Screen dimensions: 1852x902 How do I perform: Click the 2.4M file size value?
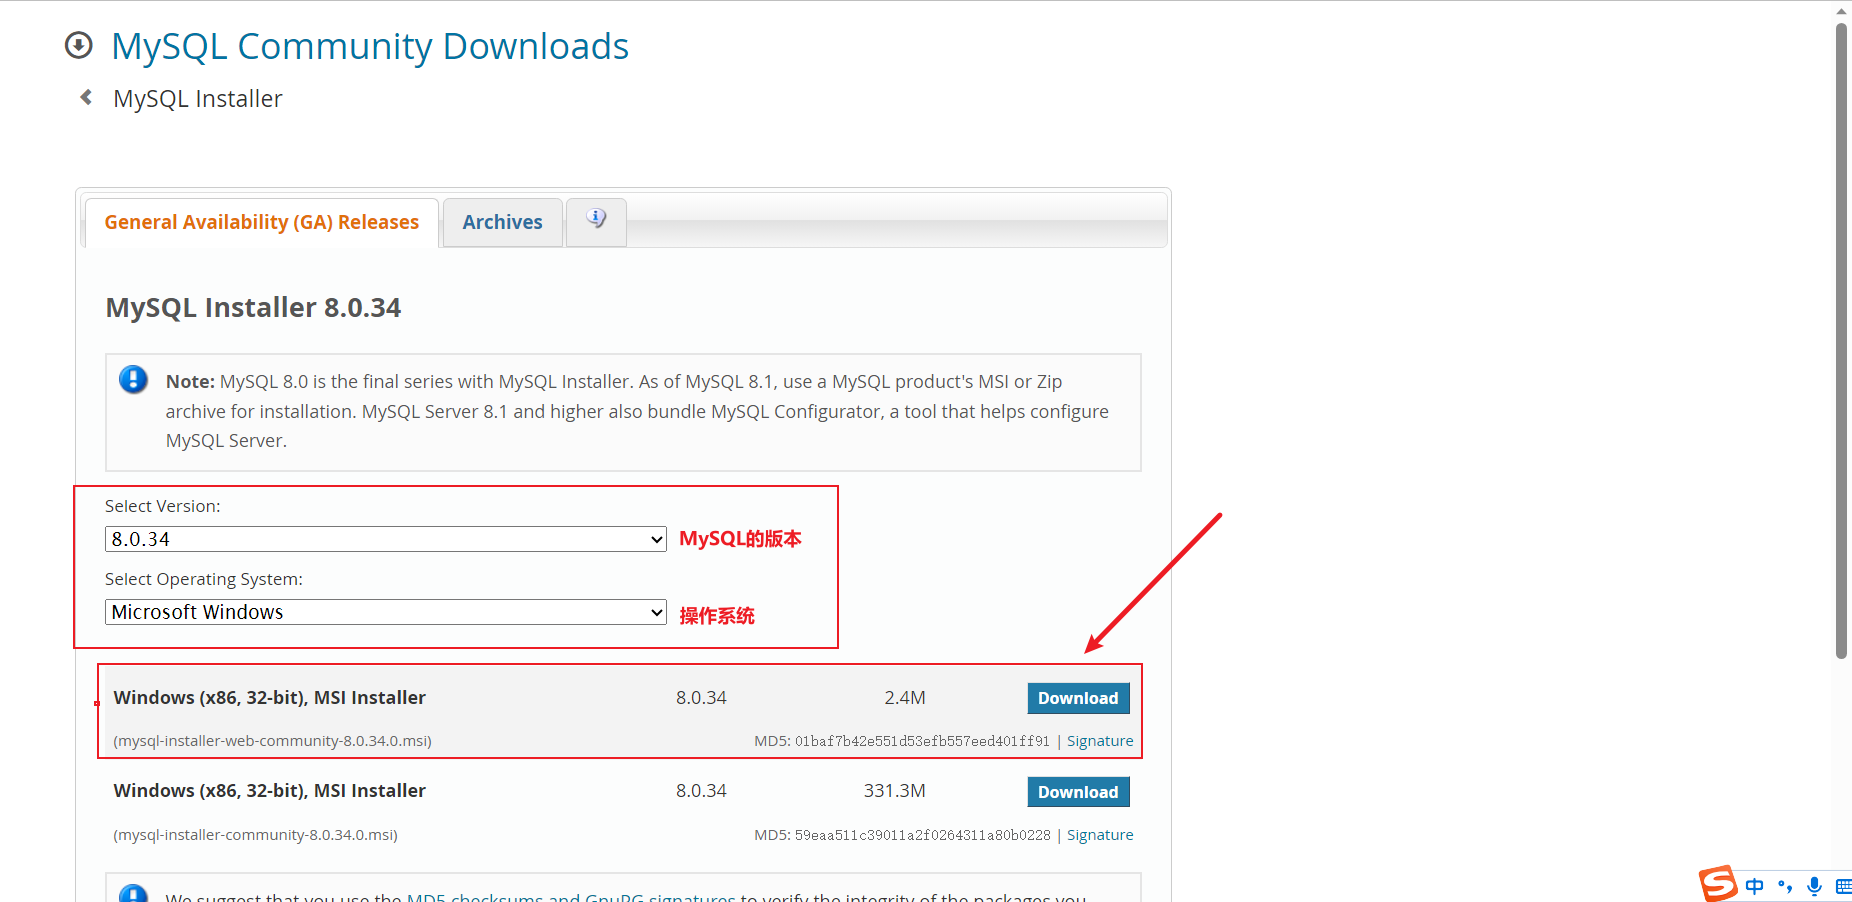[x=905, y=698]
